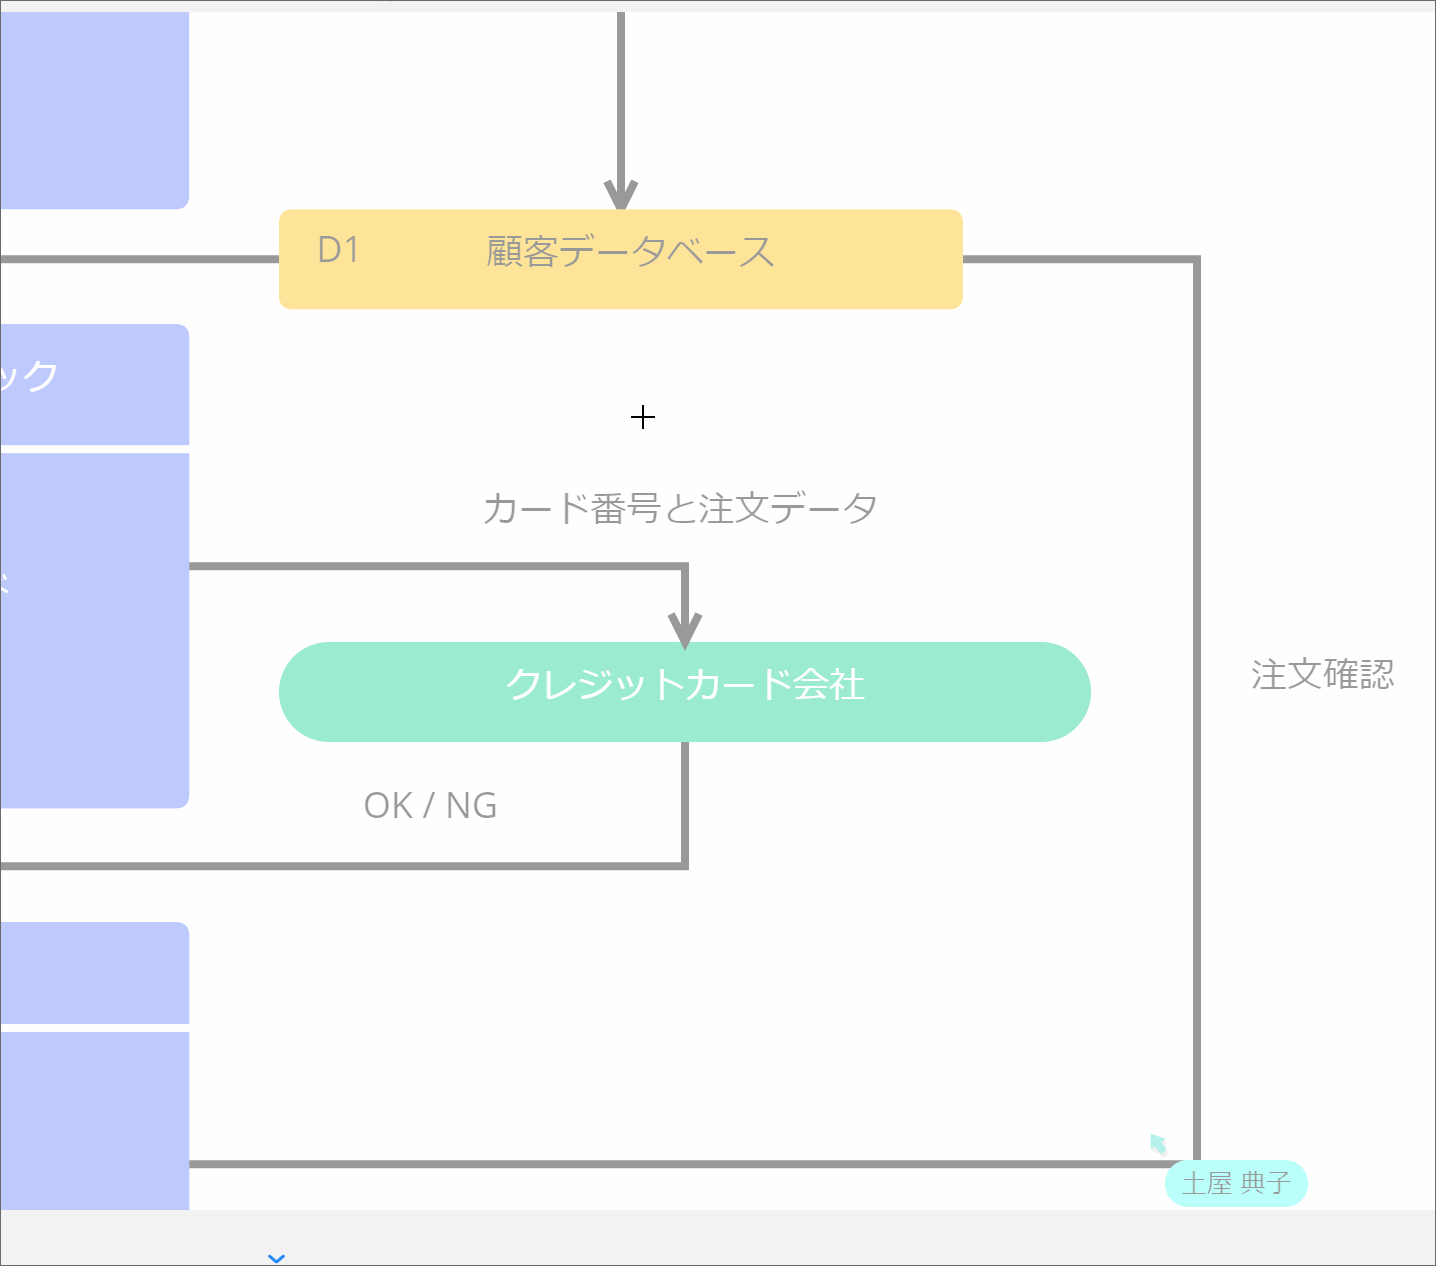Select the cut-off purple box at top left
The width and height of the screenshot is (1436, 1266).
pos(95,110)
